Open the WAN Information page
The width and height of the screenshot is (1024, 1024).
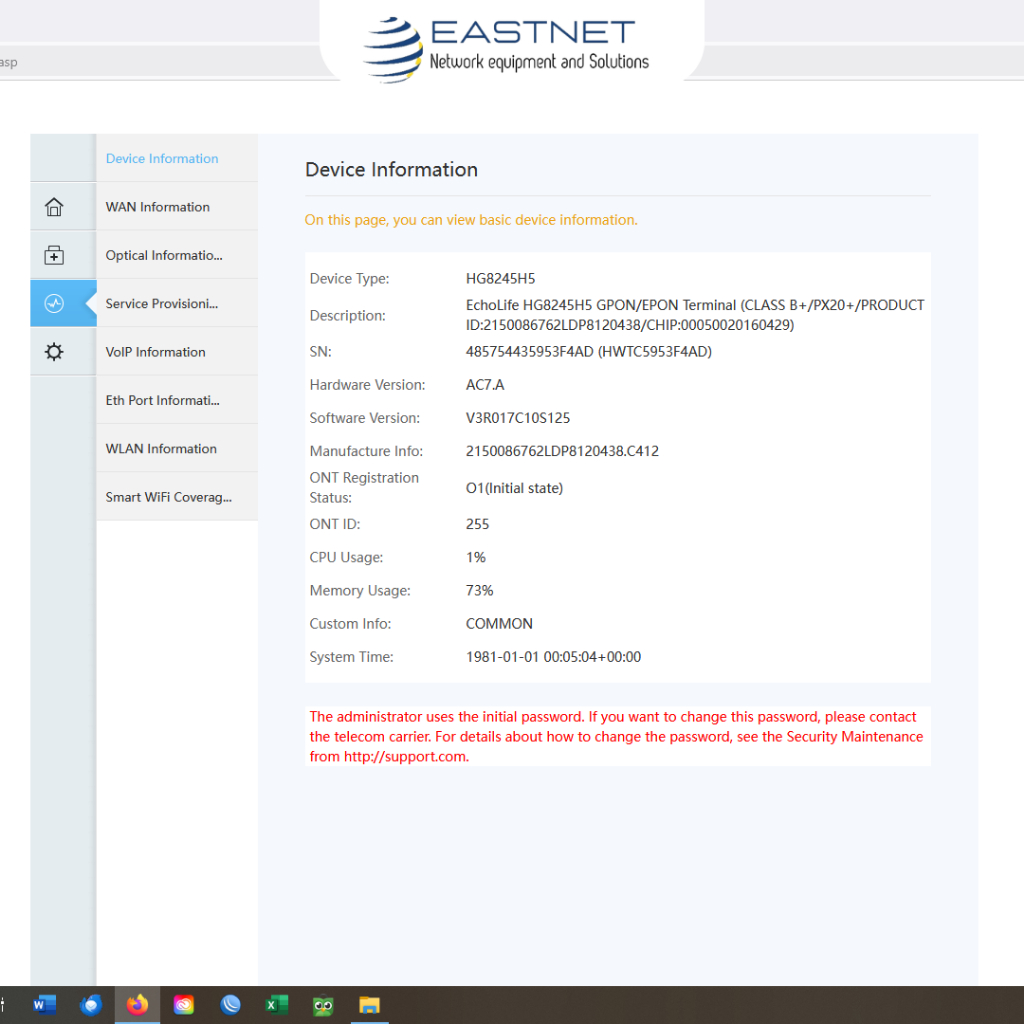(x=158, y=207)
